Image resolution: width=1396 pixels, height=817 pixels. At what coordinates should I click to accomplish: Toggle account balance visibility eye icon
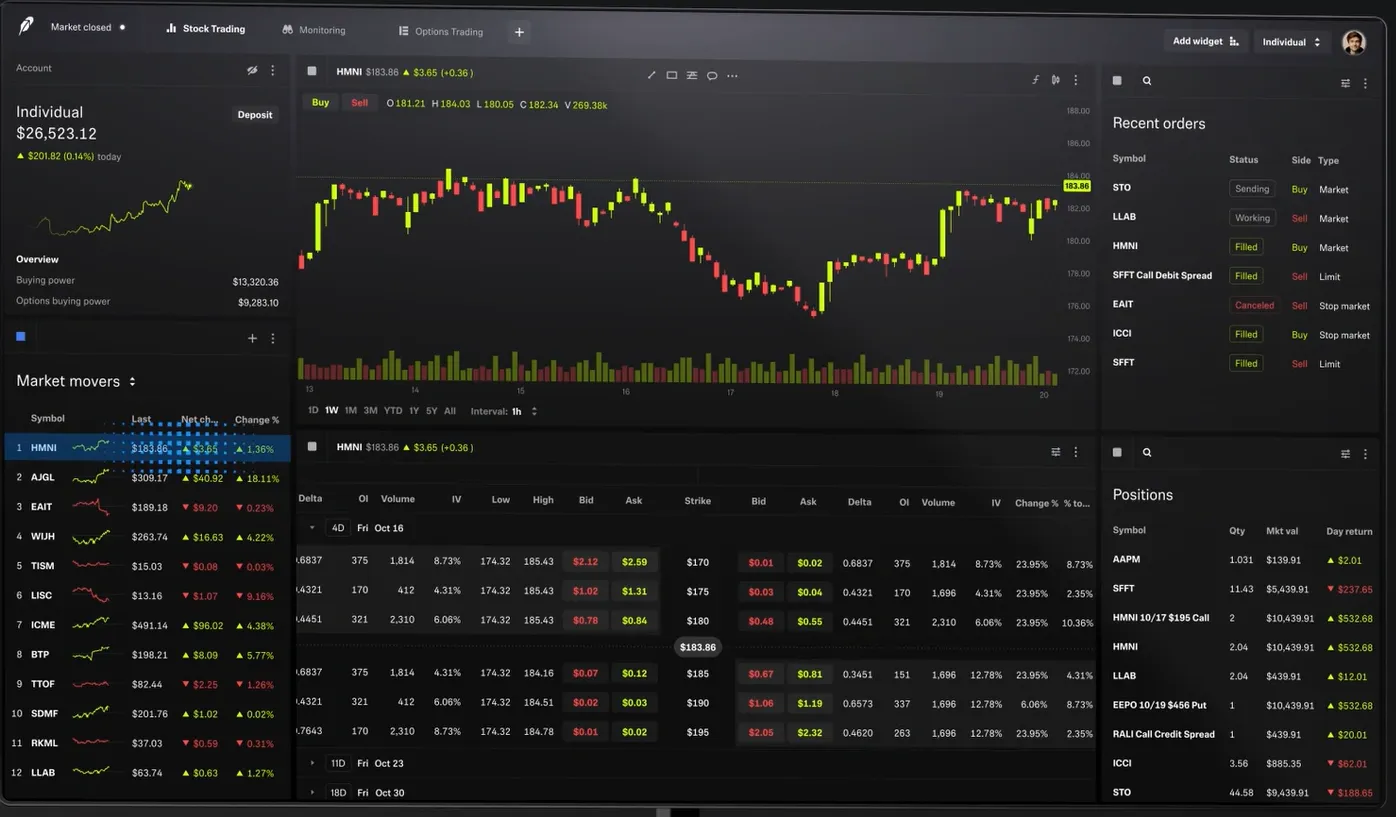(x=252, y=70)
